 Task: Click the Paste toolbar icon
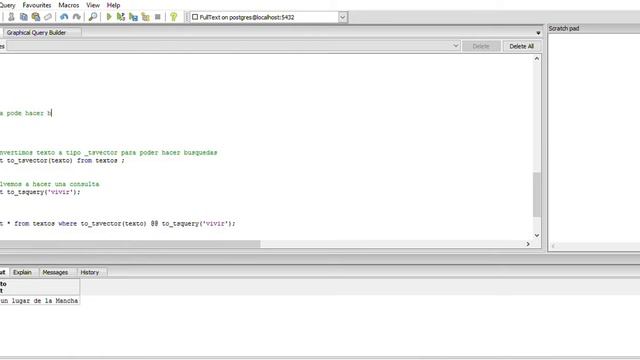pos(36,17)
